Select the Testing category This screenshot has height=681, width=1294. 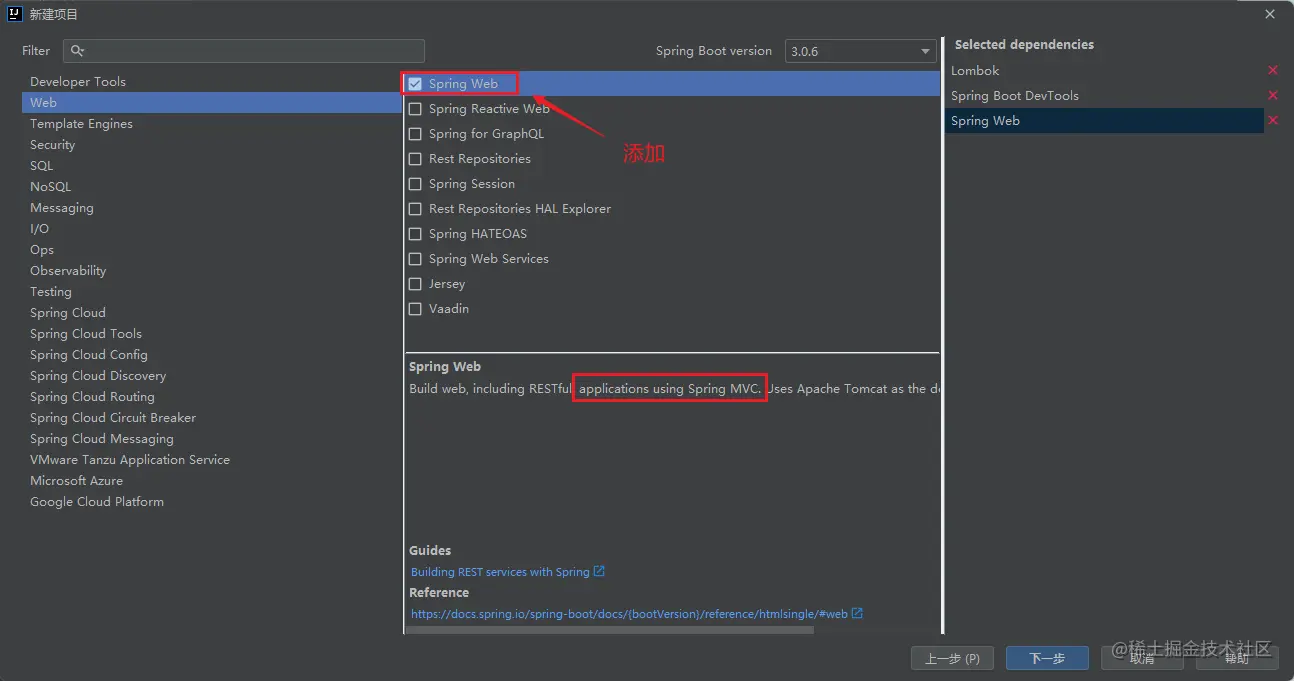click(x=211, y=292)
